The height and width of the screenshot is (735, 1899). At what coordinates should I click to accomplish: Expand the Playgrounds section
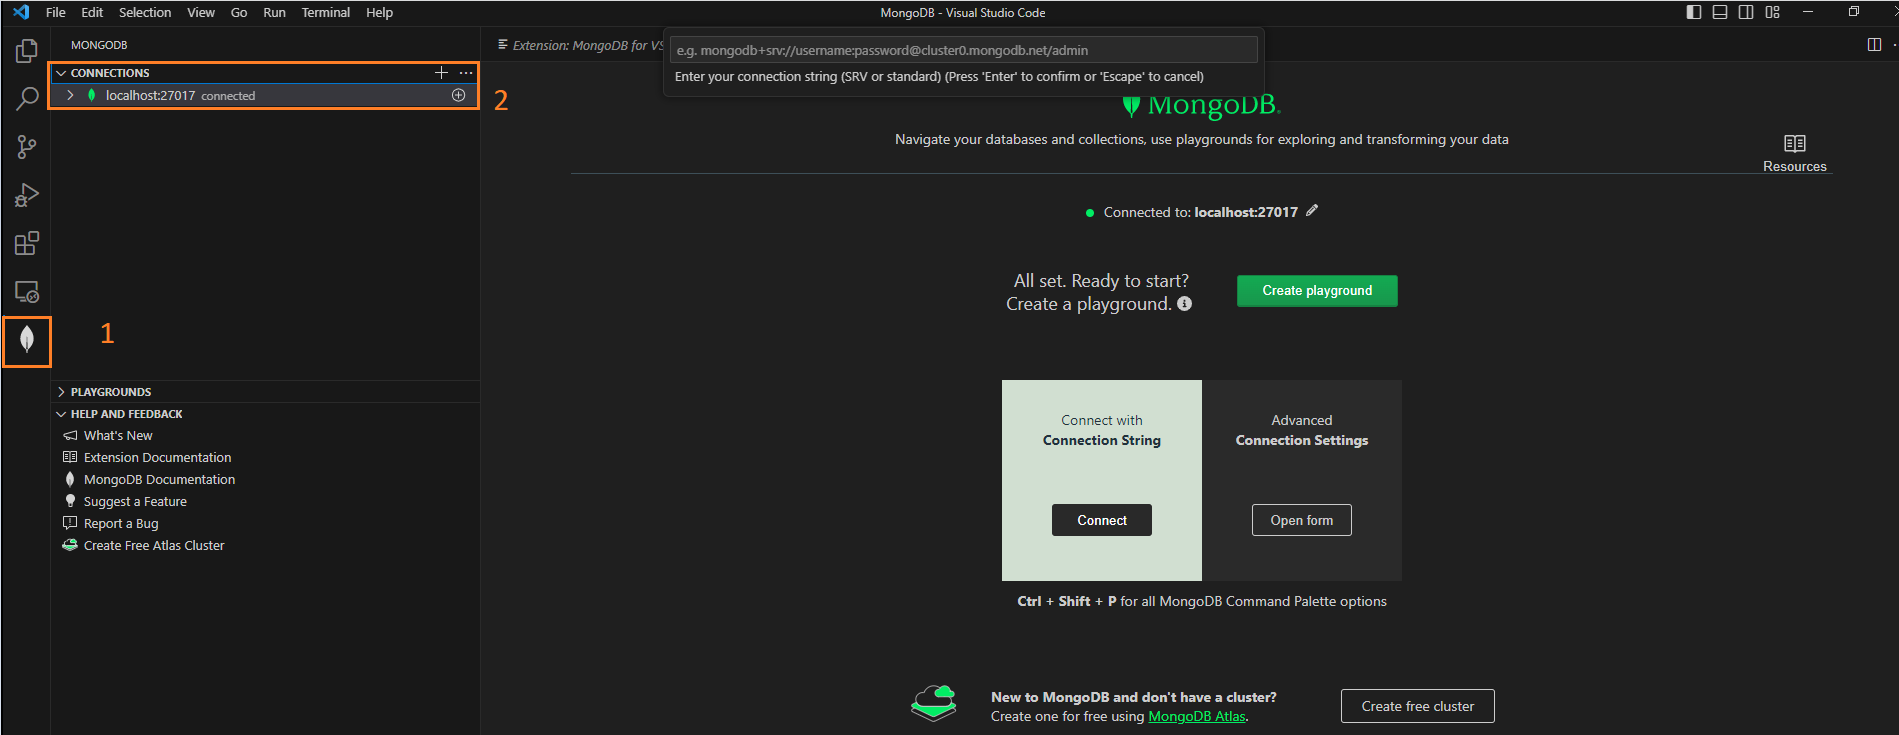[62, 392]
